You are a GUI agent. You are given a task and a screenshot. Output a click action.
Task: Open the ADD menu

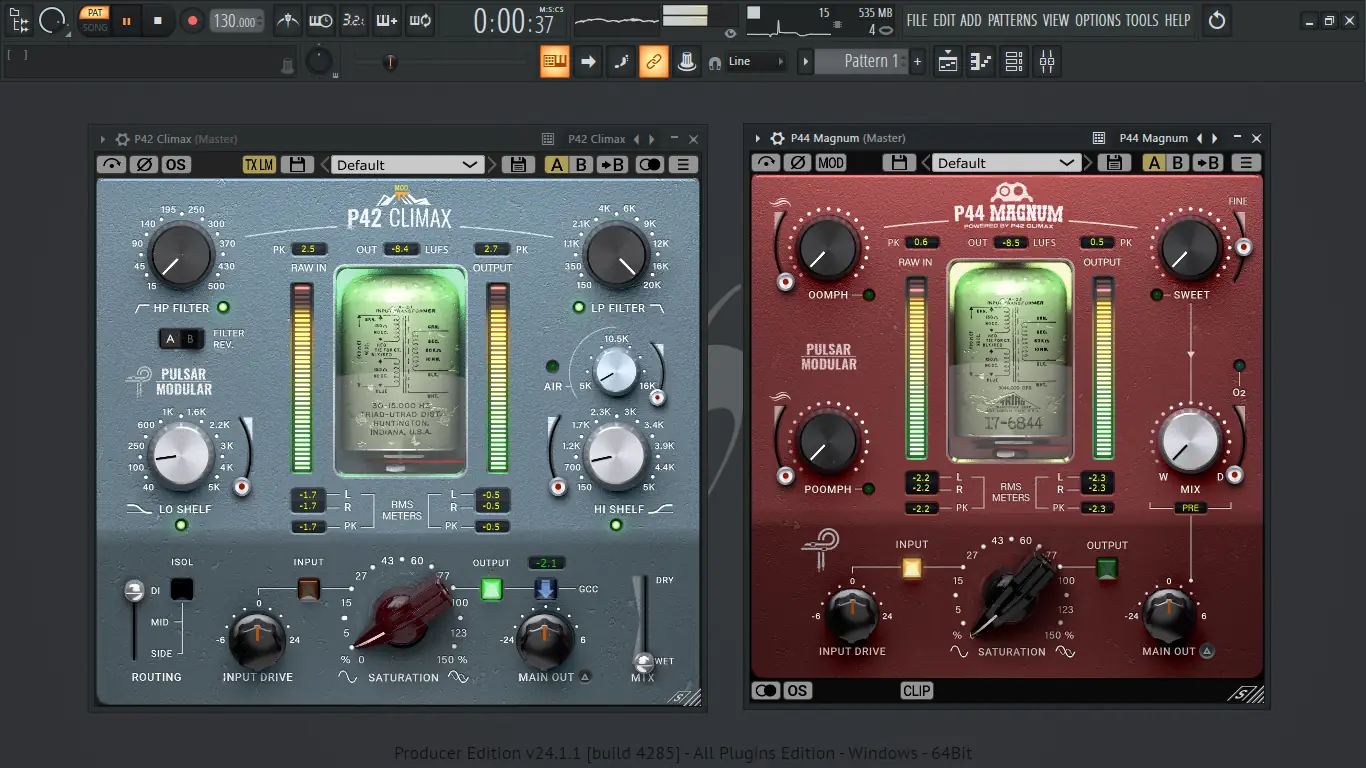tap(971, 20)
